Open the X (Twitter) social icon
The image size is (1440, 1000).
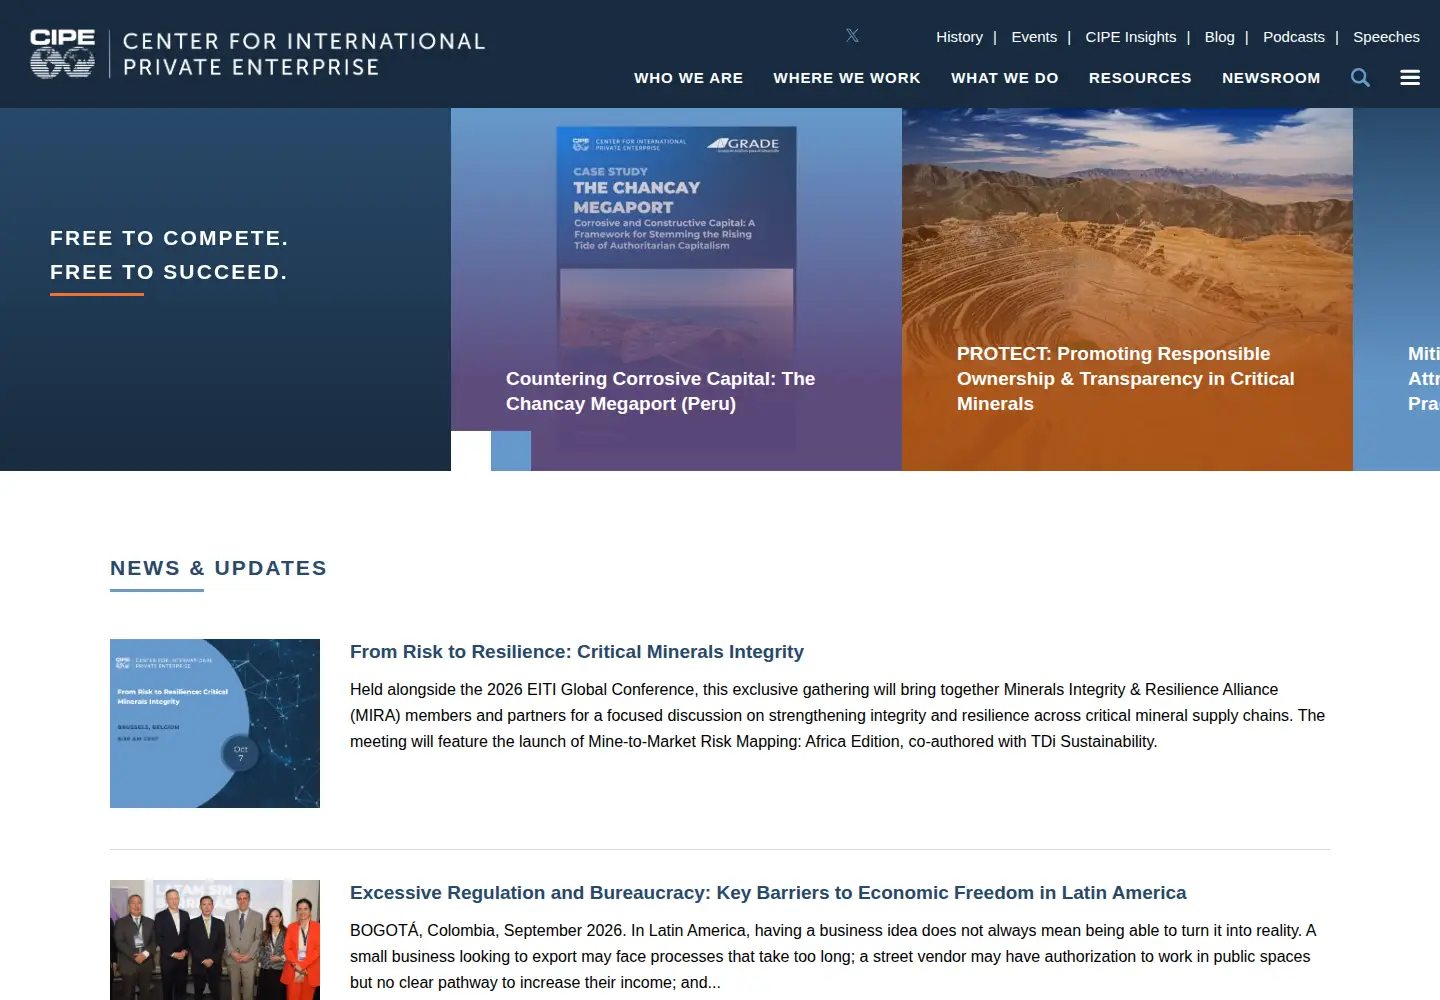click(852, 36)
